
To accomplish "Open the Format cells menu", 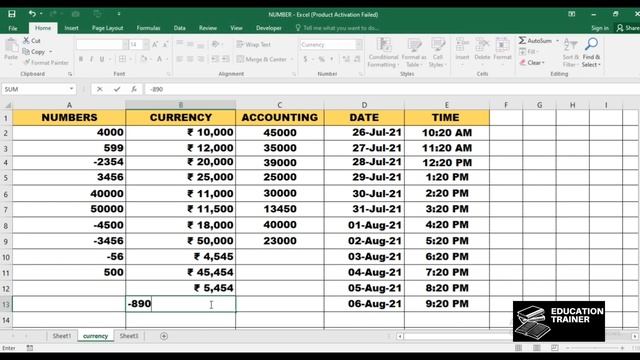I will (x=502, y=51).
